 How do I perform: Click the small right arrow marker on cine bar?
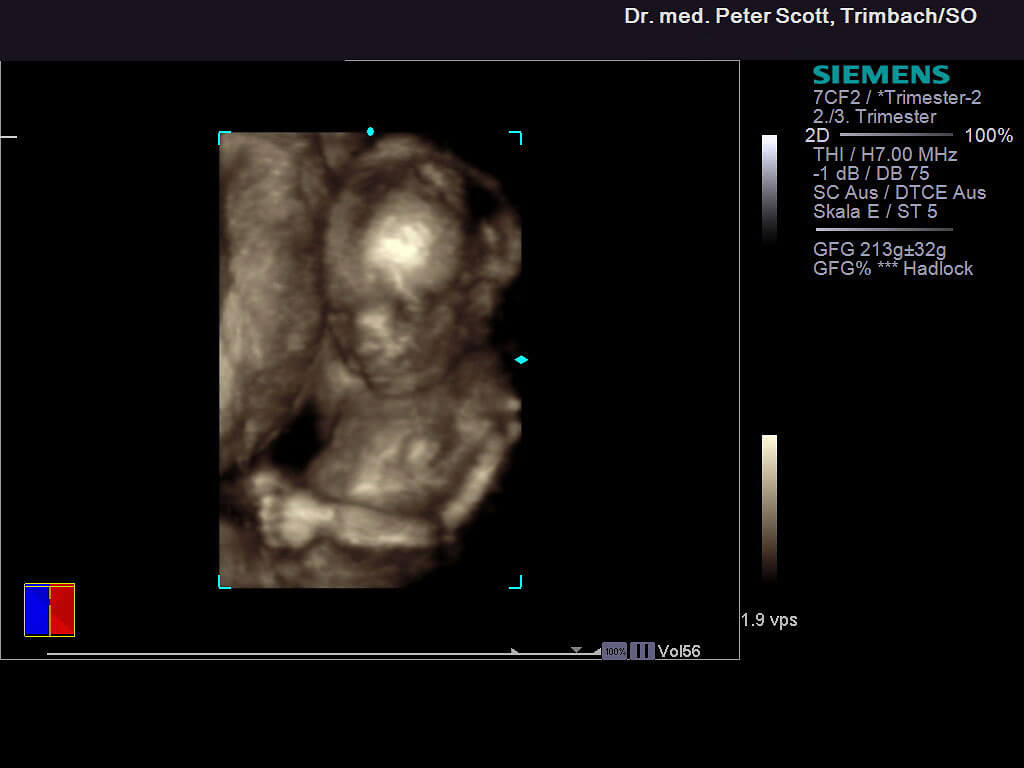[515, 651]
